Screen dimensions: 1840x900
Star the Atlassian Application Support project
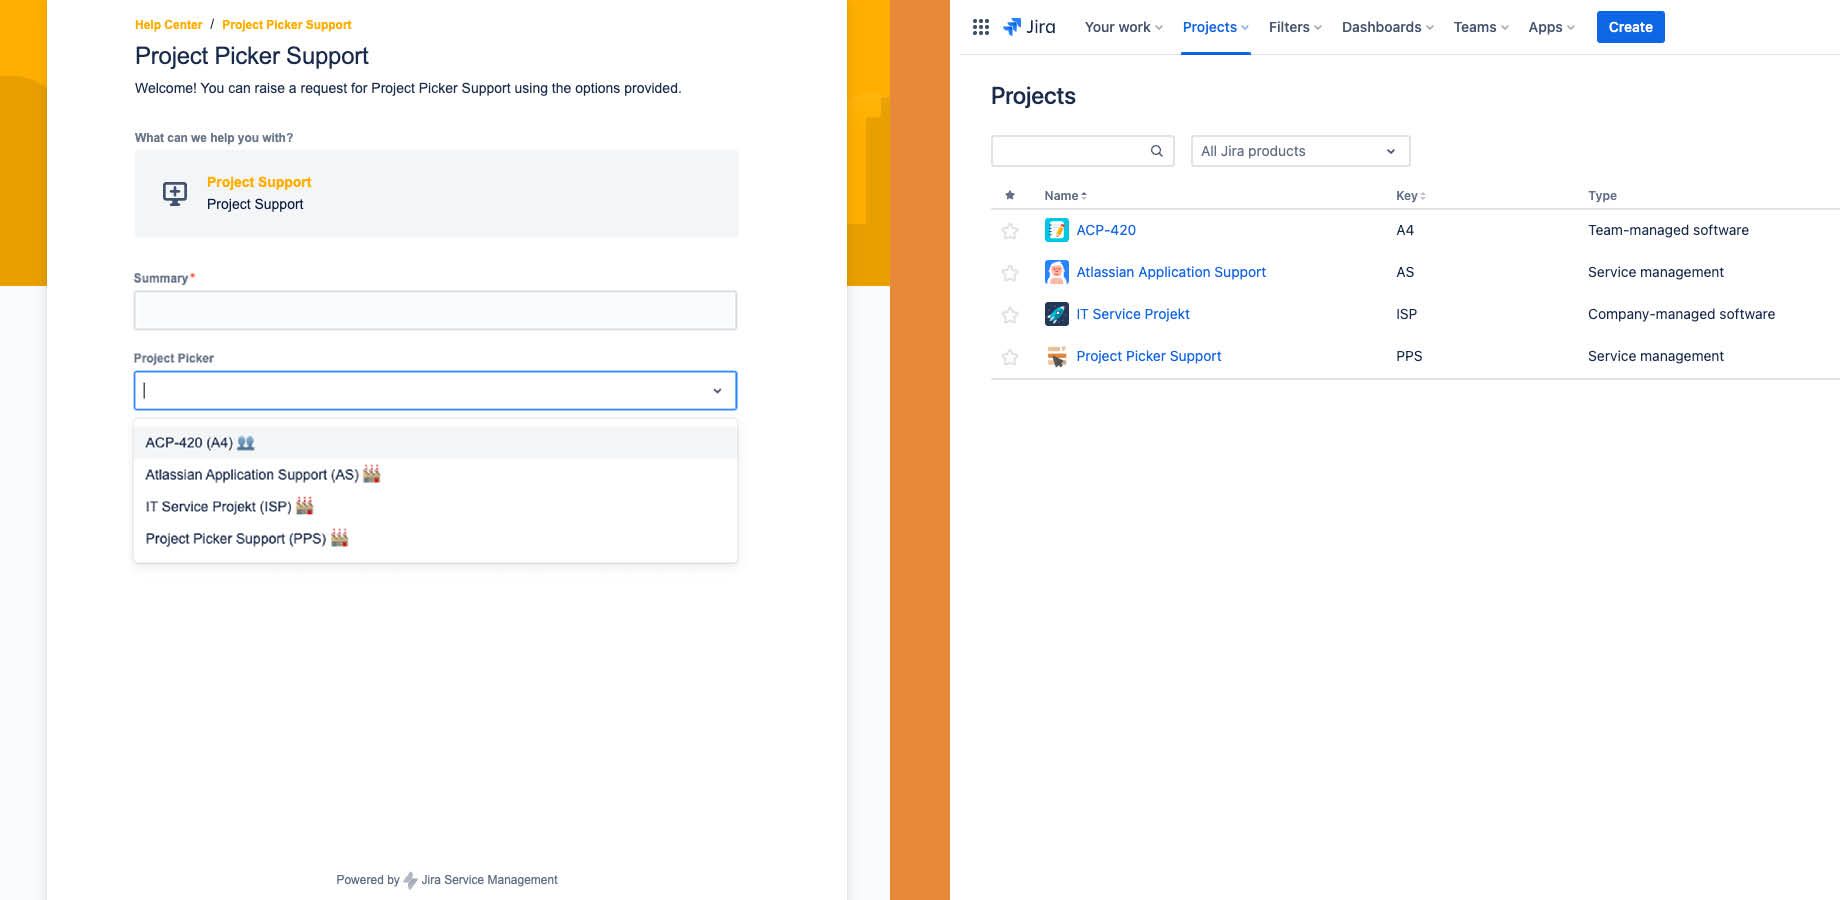click(x=1010, y=273)
